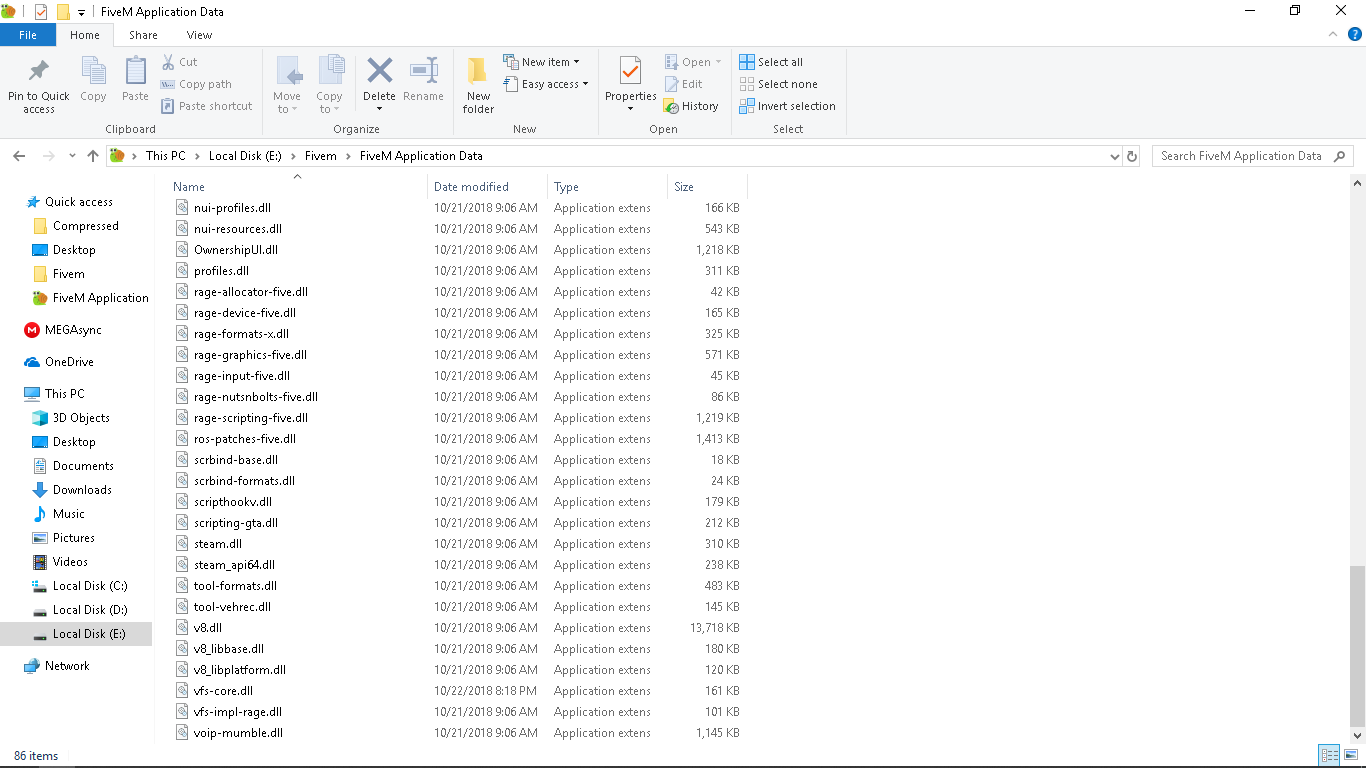Go up one folder level
Screen dimensions: 1366x768
click(93, 156)
